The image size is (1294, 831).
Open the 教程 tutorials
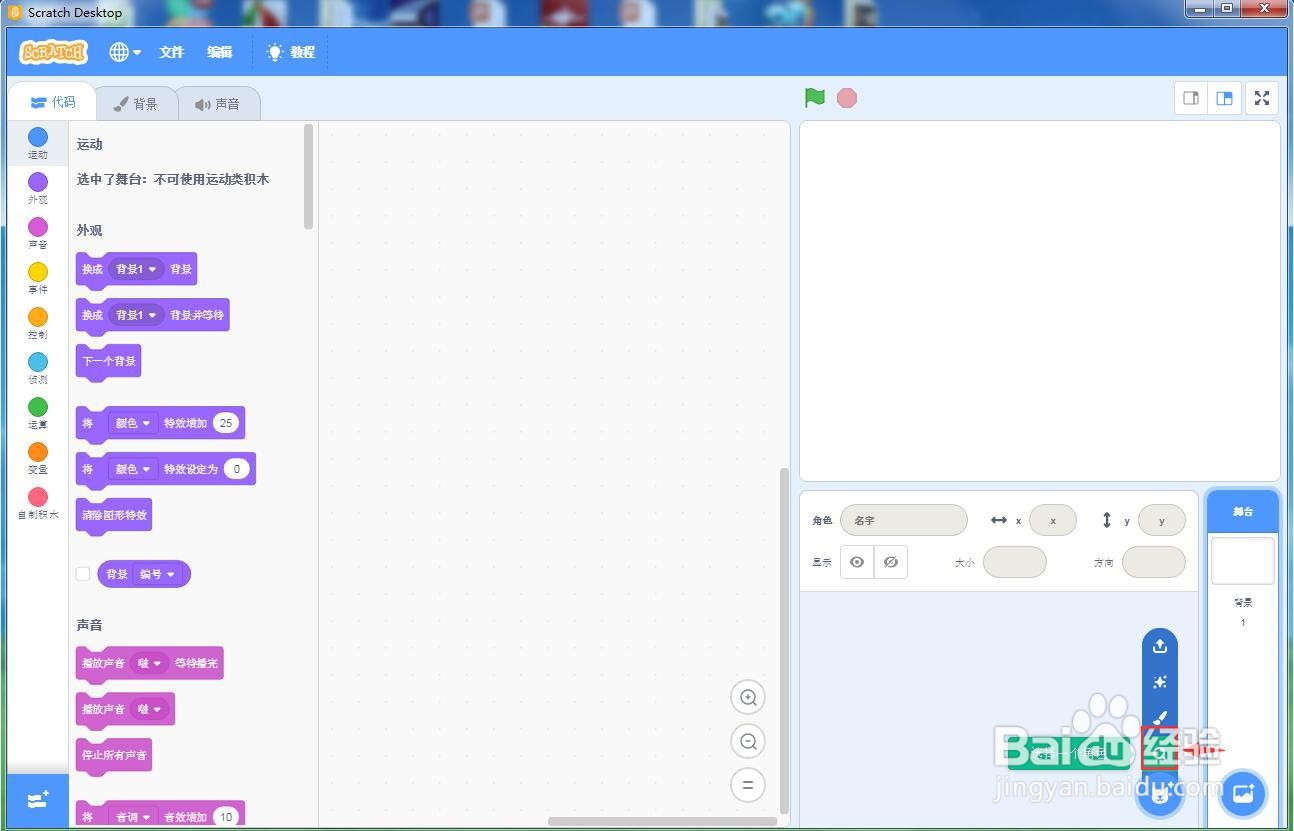click(x=291, y=52)
